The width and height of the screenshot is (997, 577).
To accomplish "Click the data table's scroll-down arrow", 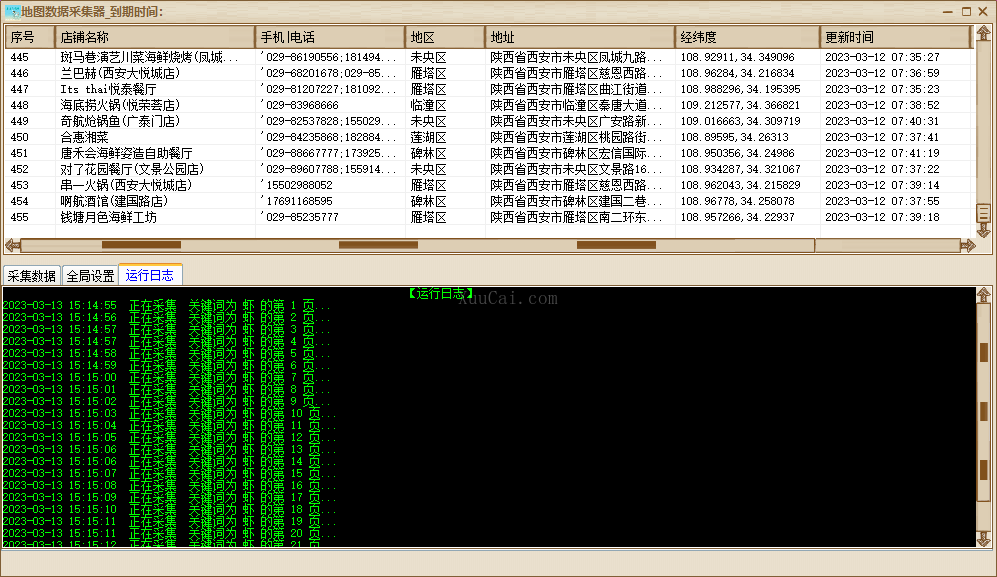I will [x=983, y=230].
